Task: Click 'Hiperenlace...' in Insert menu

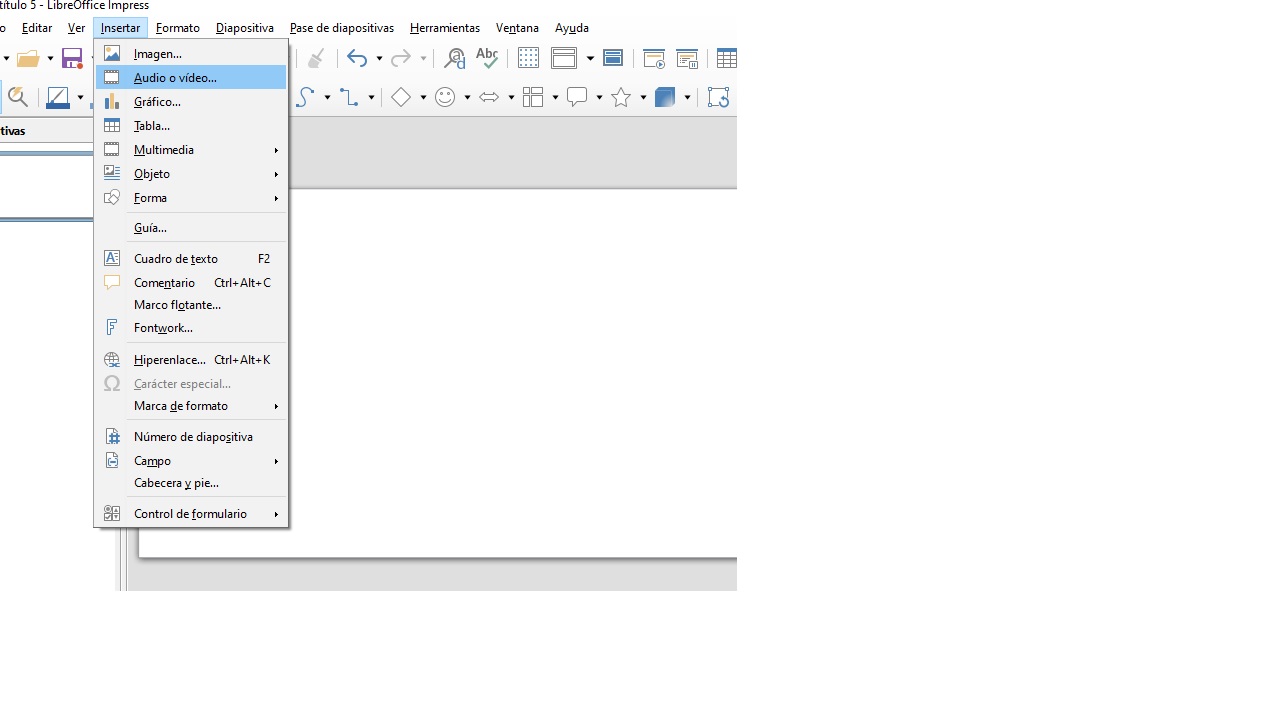Action: 170,360
